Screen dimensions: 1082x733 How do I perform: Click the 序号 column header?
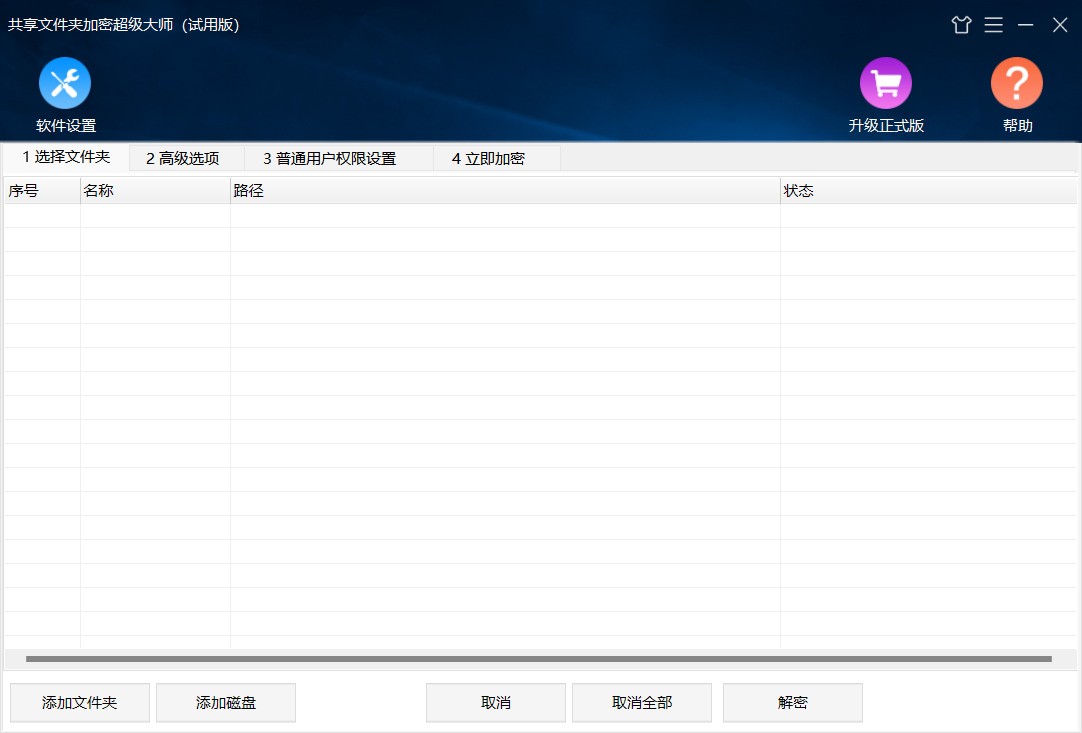[x=42, y=190]
